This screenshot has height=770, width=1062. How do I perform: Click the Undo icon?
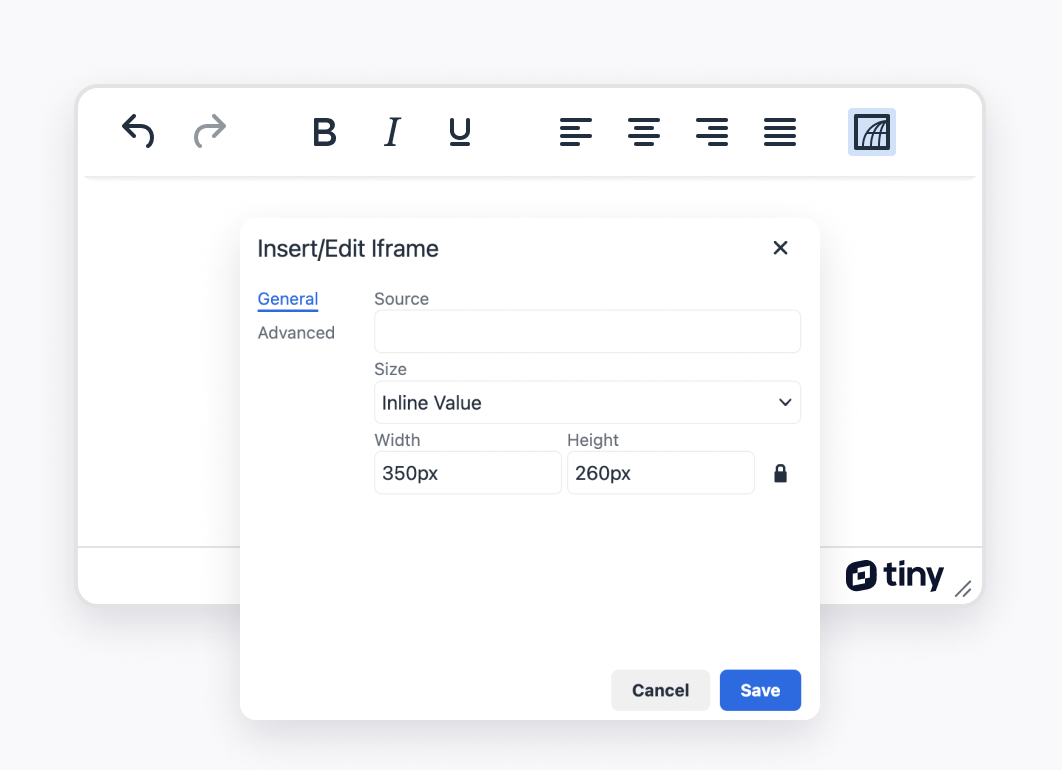pos(138,131)
